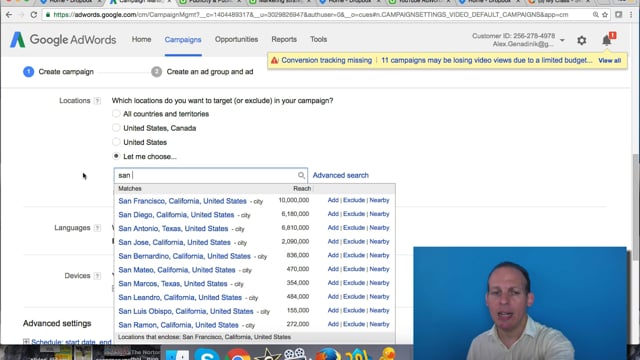Click the Advanced search link
The height and width of the screenshot is (360, 640).
tap(340, 176)
